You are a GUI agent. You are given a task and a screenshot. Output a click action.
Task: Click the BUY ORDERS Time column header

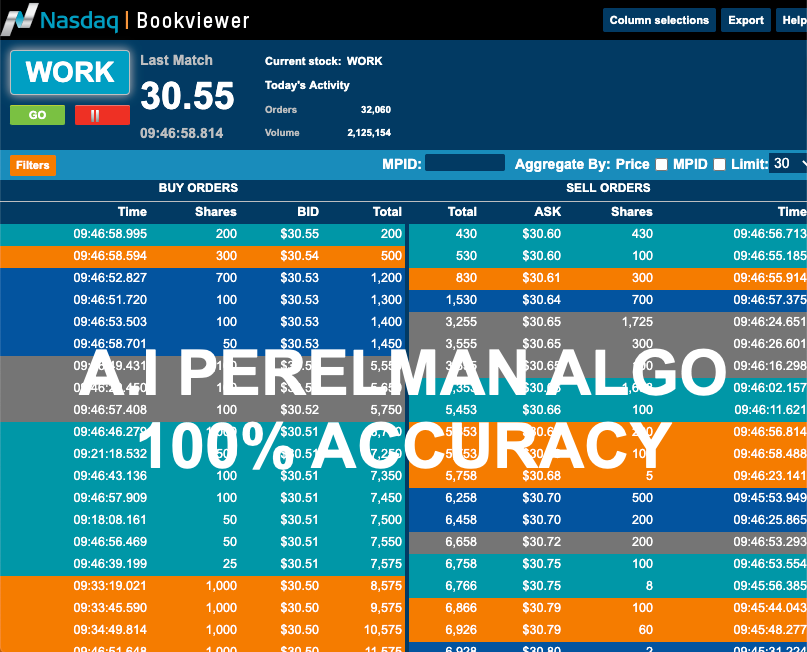(132, 212)
